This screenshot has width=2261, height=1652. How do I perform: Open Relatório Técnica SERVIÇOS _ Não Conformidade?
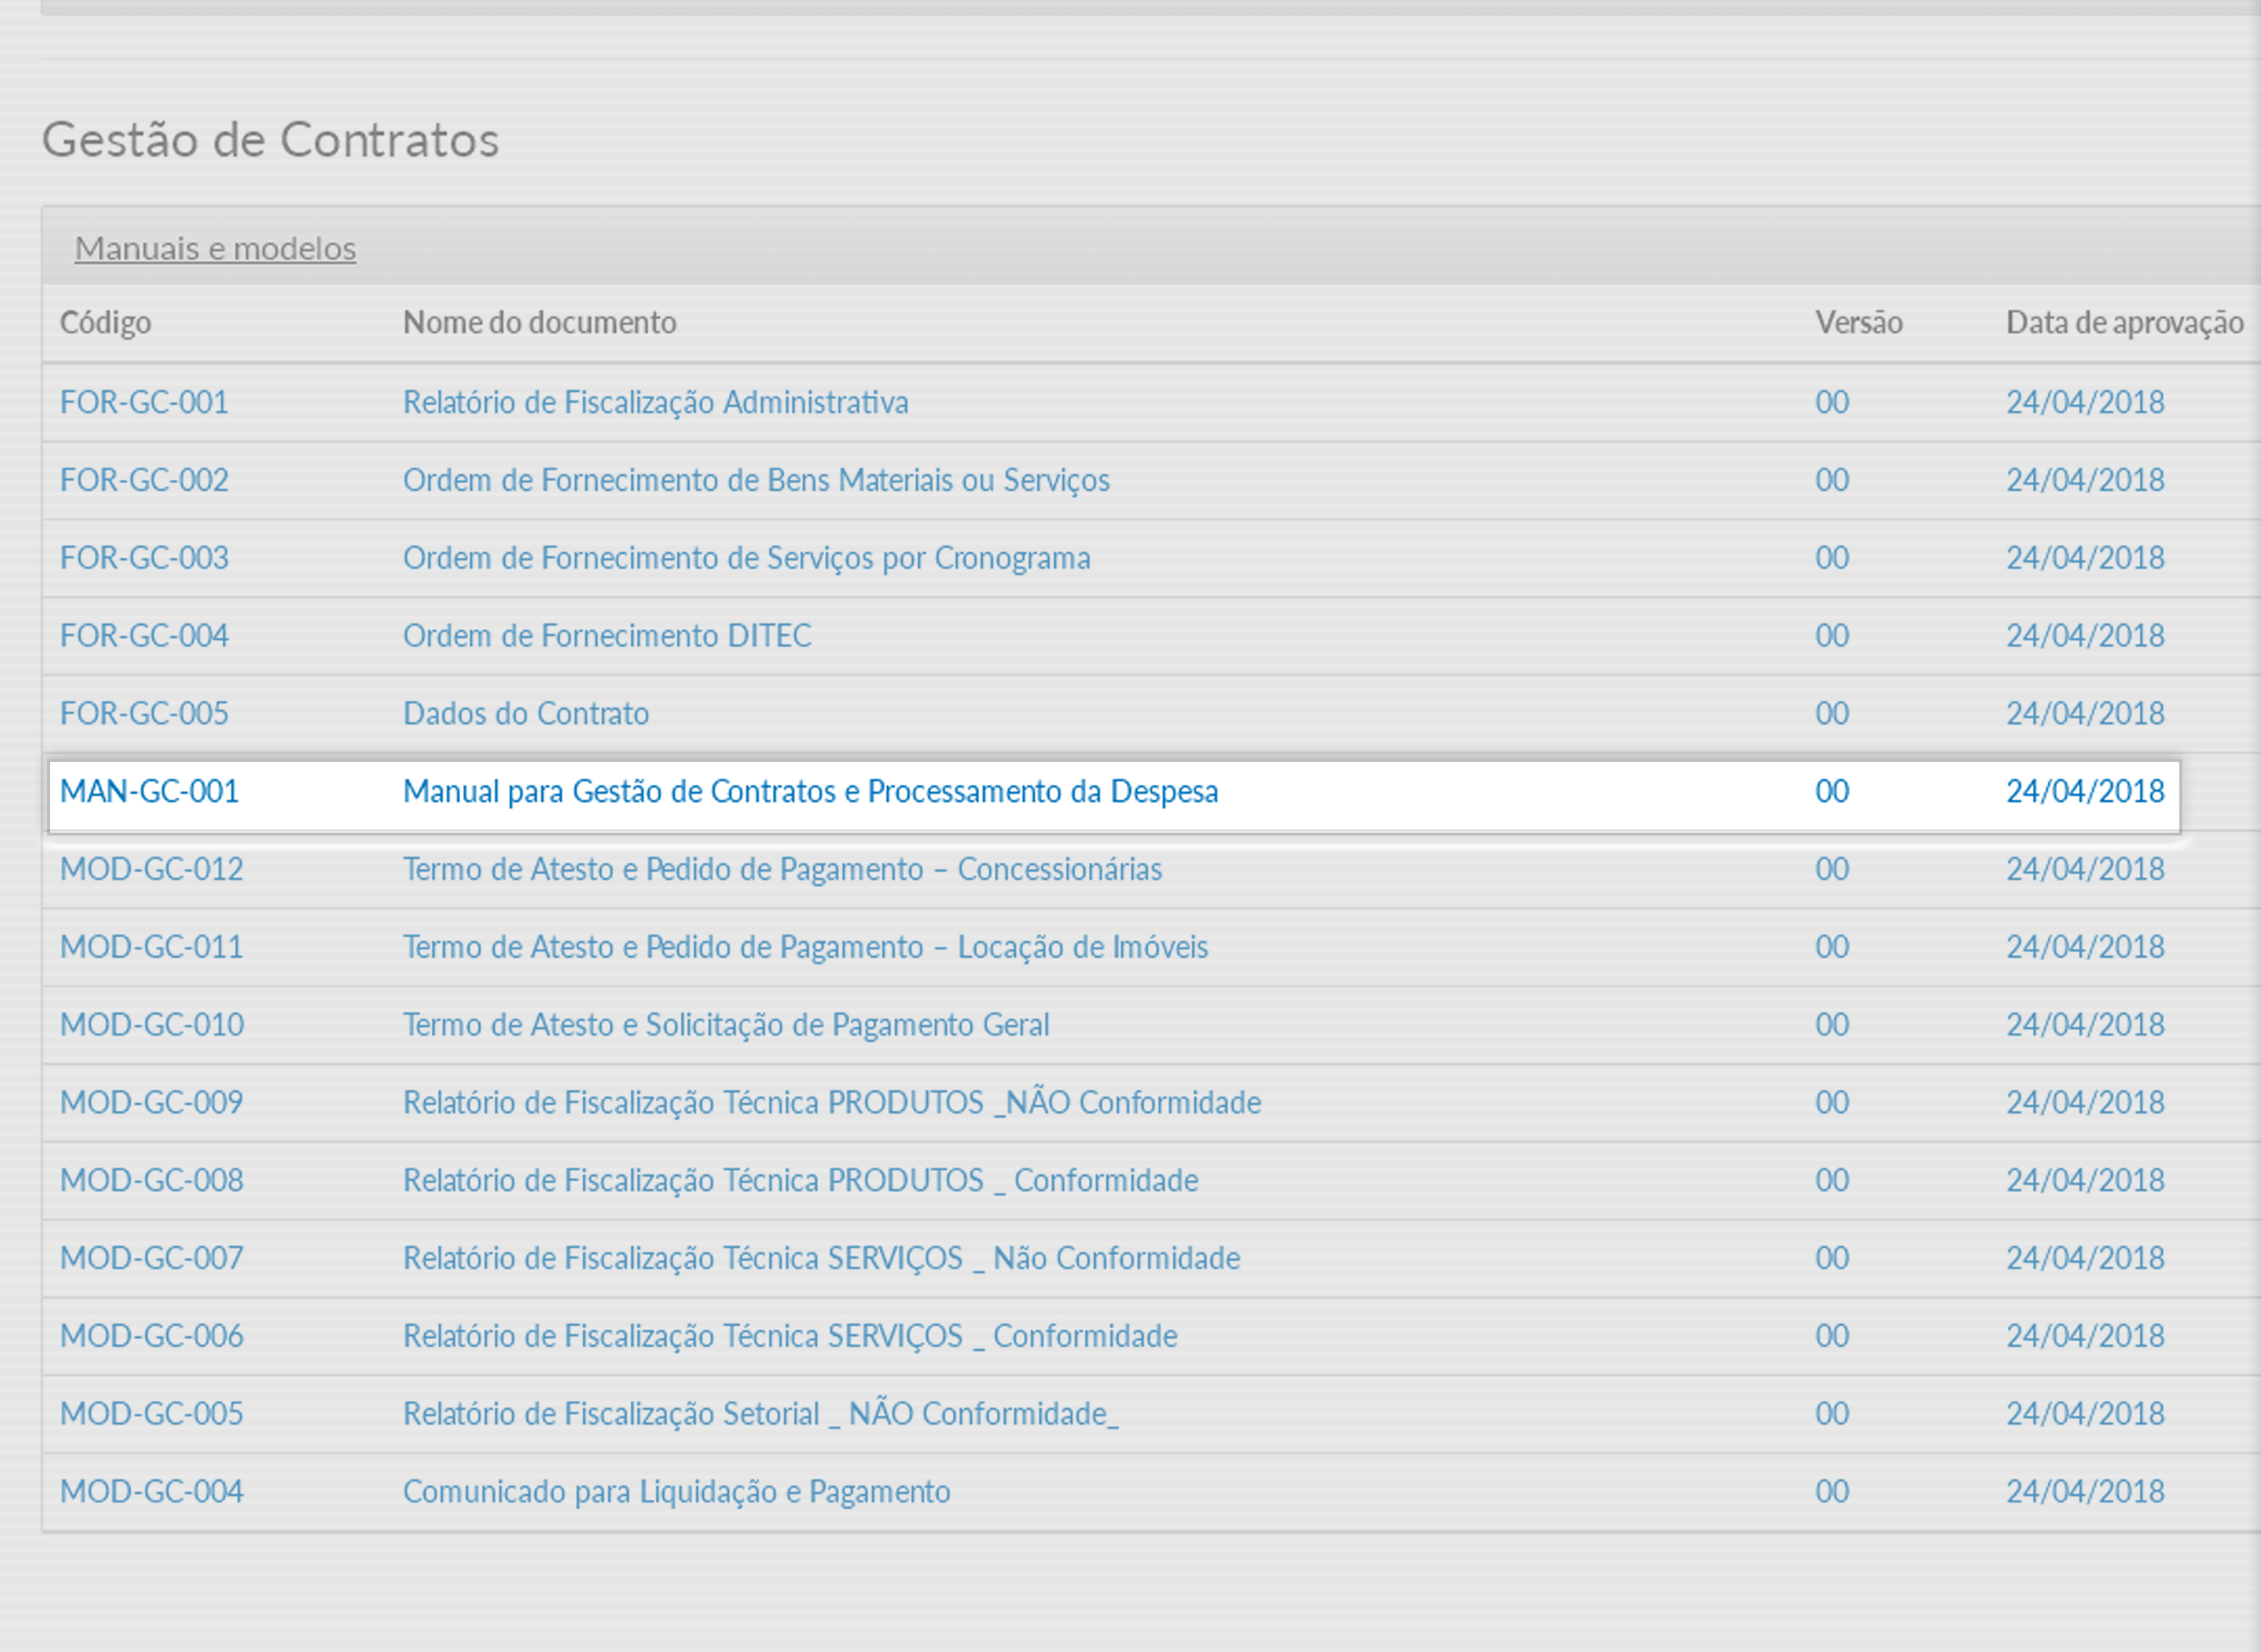821,1259
